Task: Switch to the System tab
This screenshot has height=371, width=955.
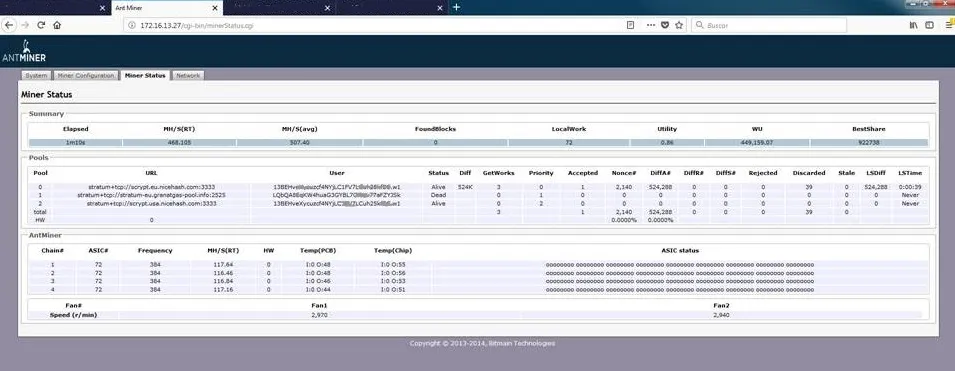Action: tap(37, 76)
